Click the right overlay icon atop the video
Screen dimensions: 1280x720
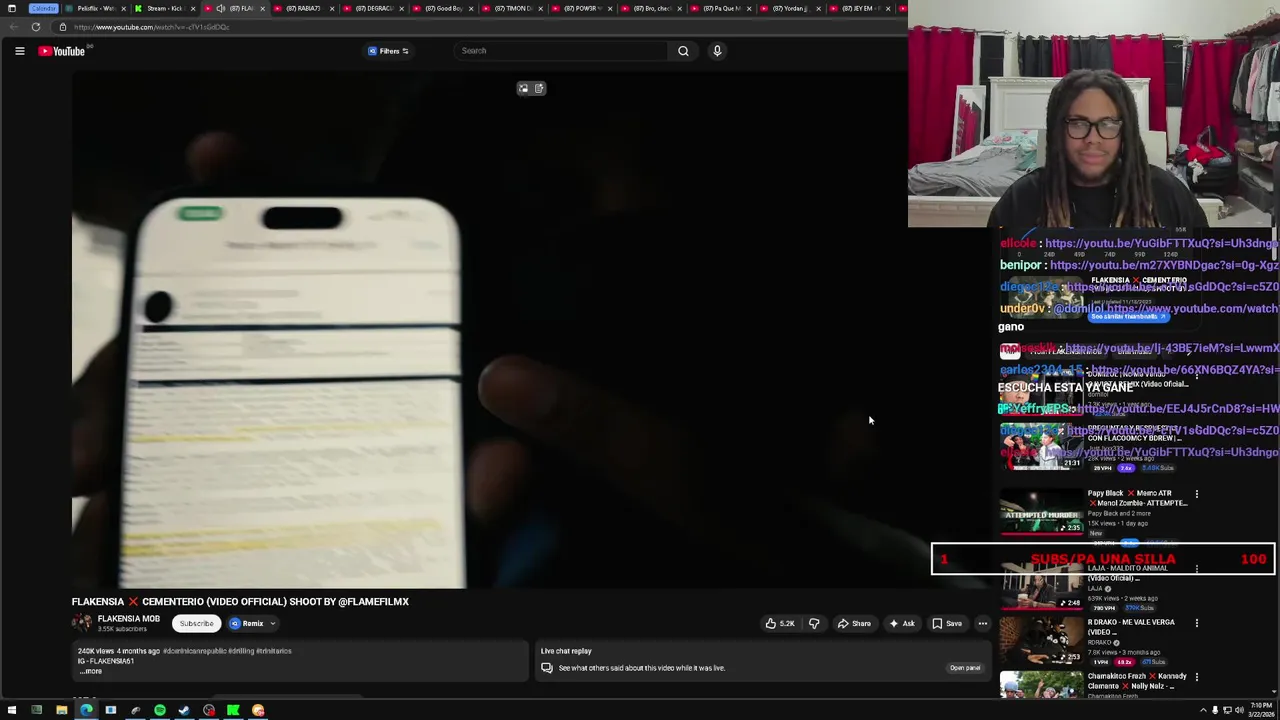539,88
